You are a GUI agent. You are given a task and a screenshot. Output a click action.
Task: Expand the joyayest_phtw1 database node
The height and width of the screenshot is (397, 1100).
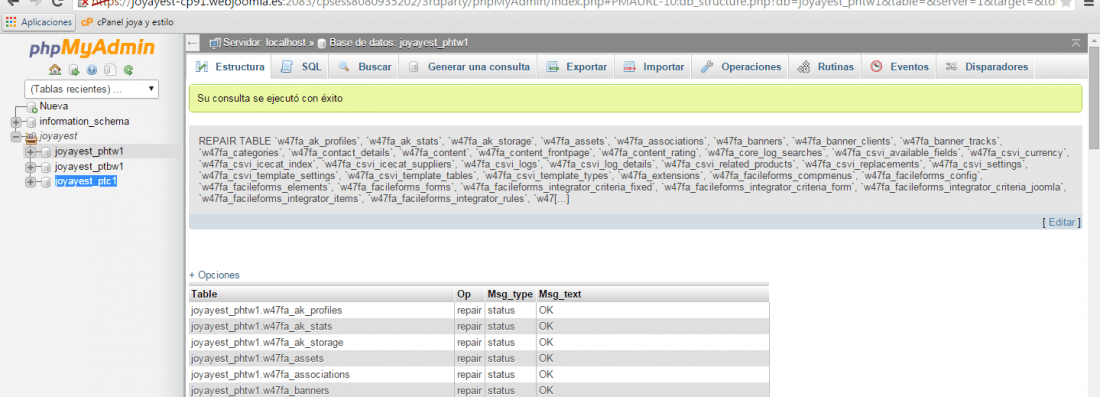coord(30,152)
